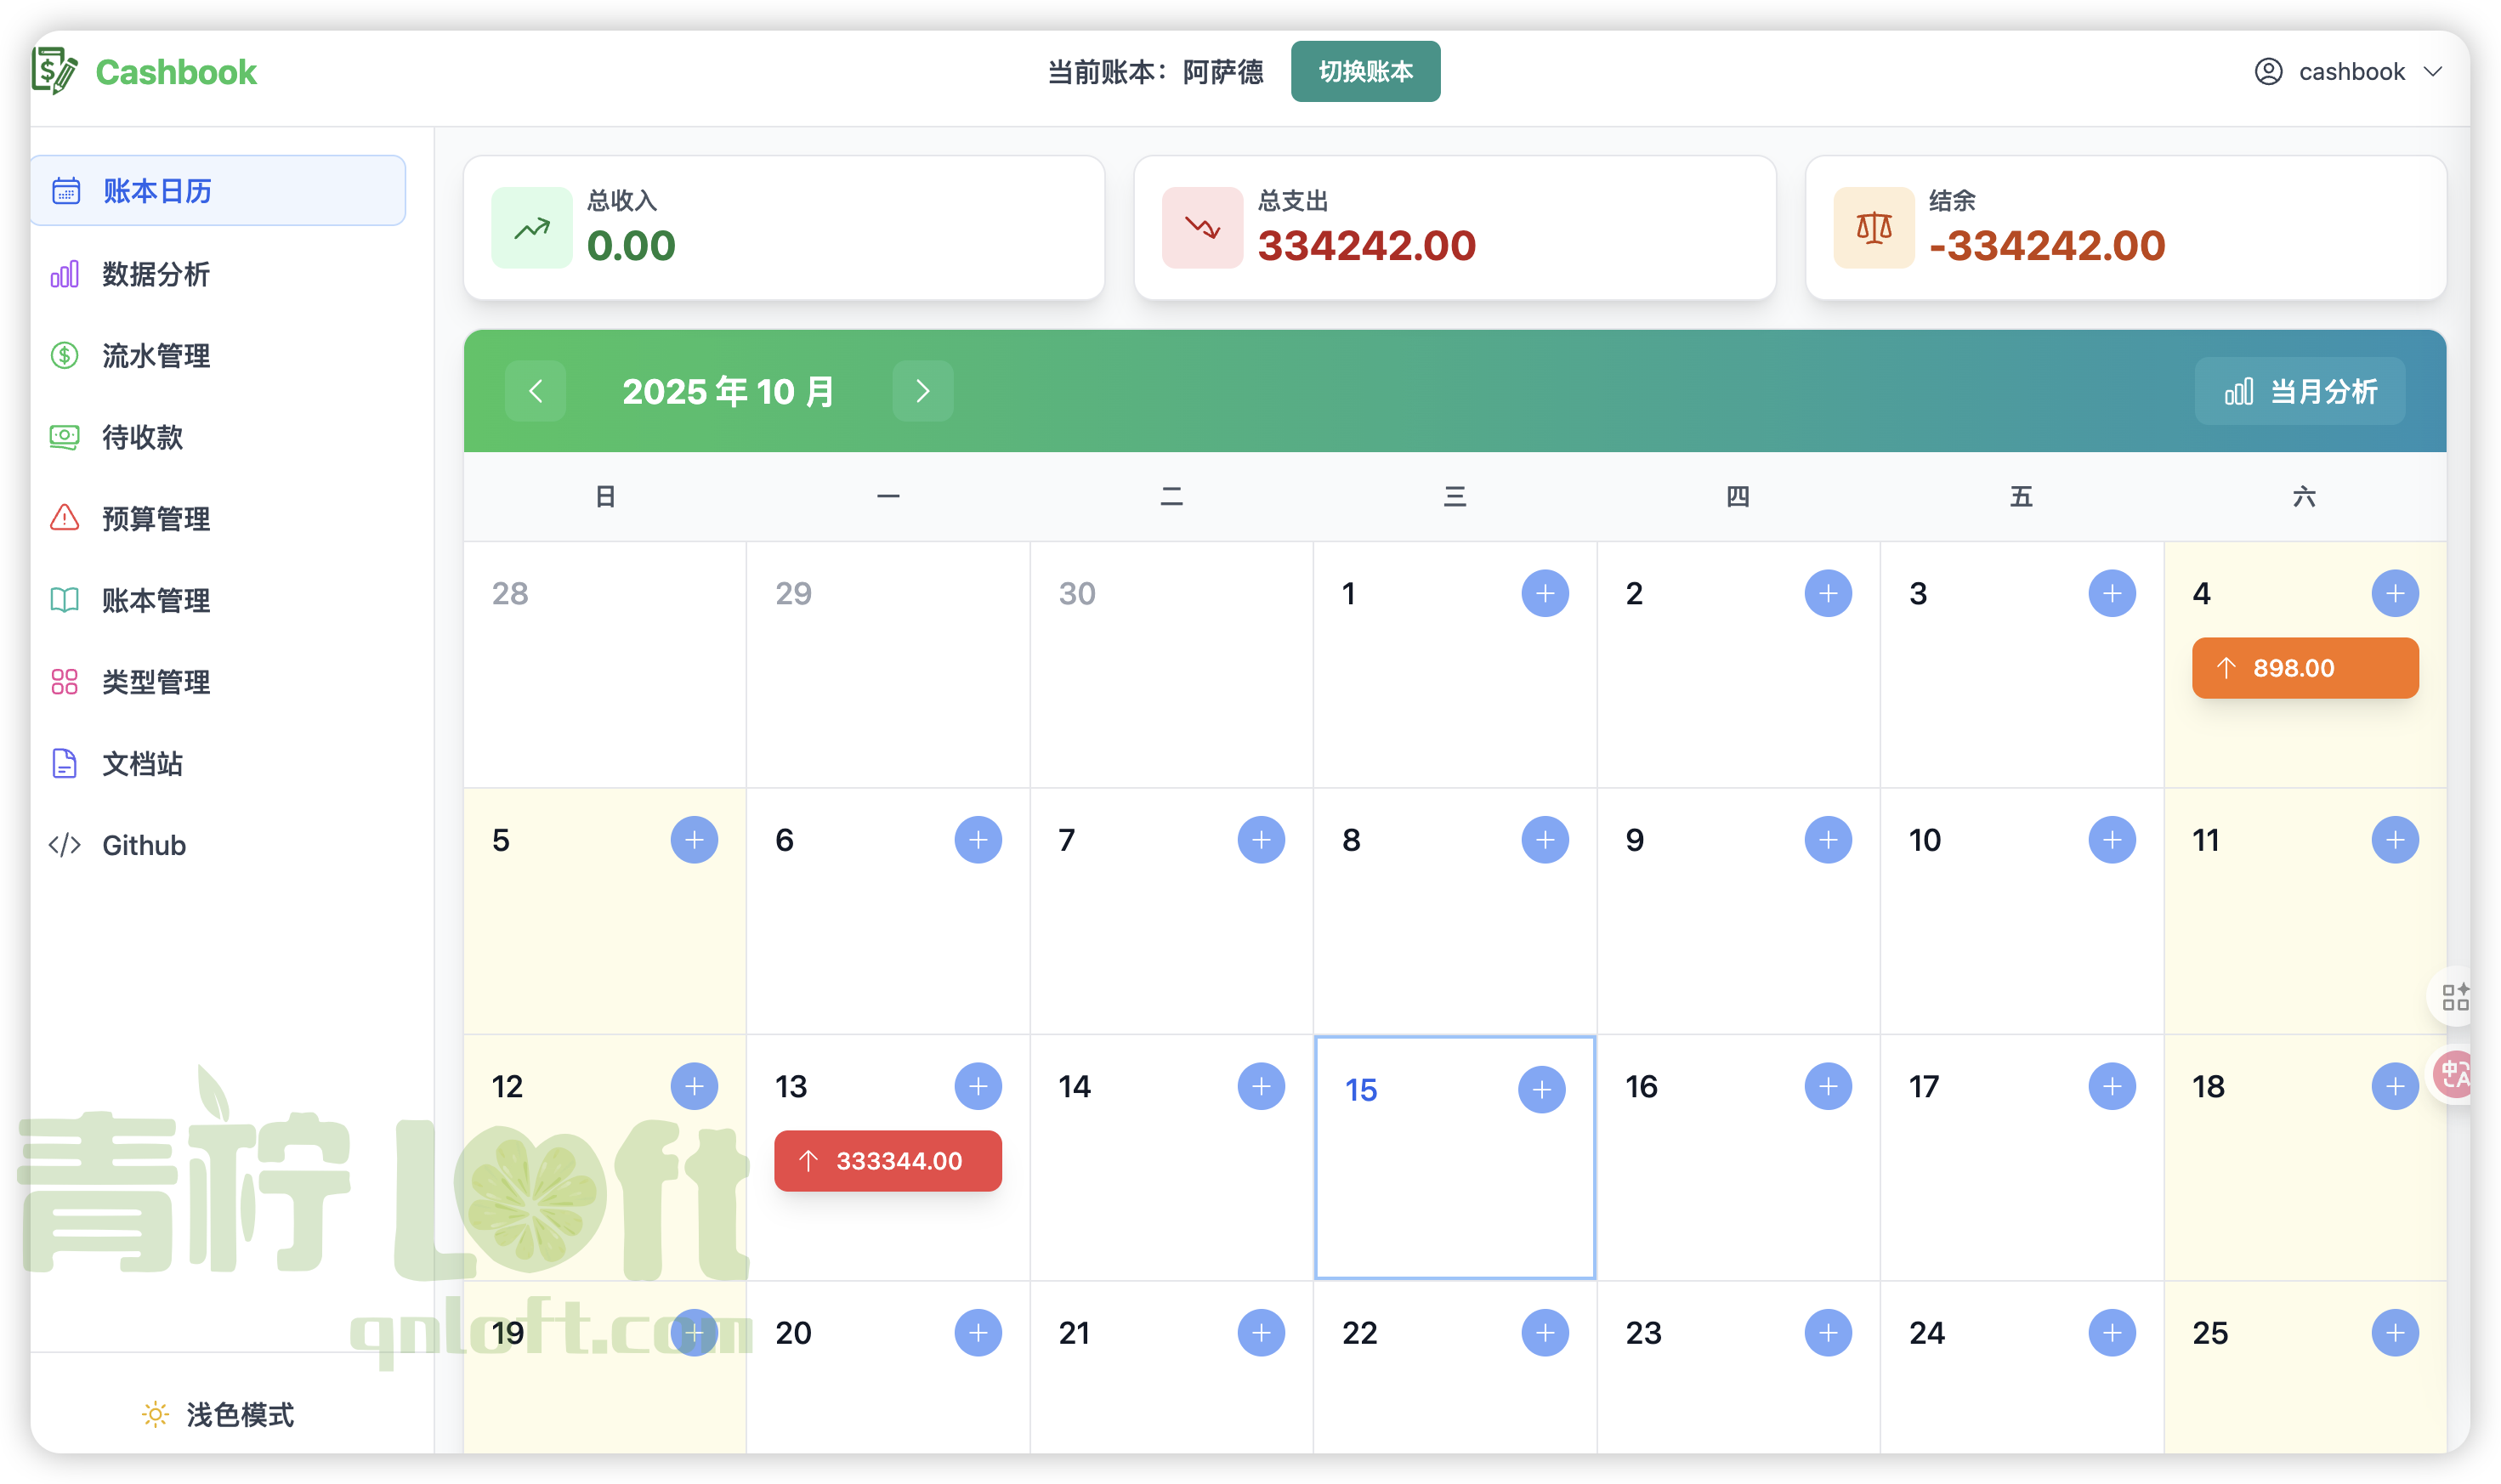Open 当月分析 for October
Screen dimensions: 2501x1484
point(2299,391)
